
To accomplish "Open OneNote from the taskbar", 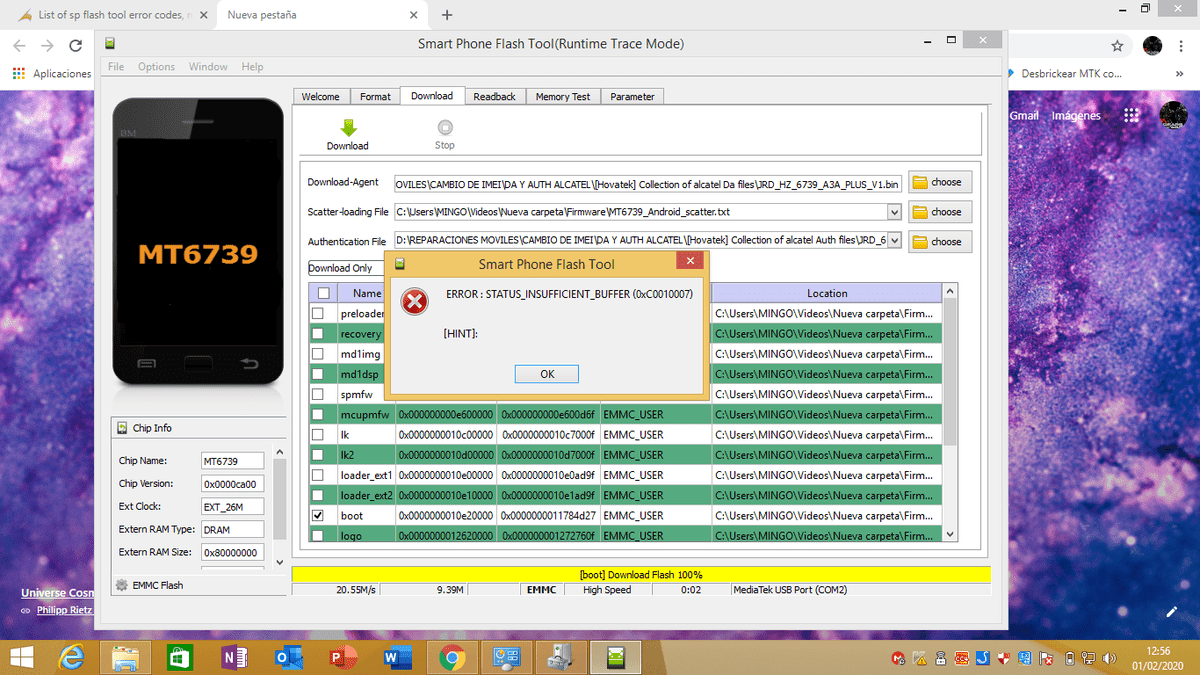I will pyautogui.click(x=235, y=657).
